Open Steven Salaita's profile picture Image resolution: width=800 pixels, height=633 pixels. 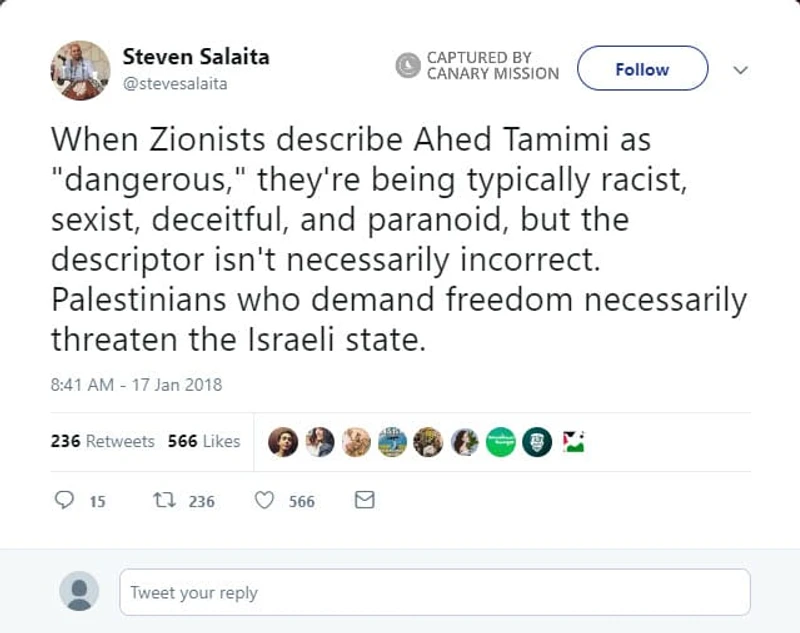tap(79, 69)
